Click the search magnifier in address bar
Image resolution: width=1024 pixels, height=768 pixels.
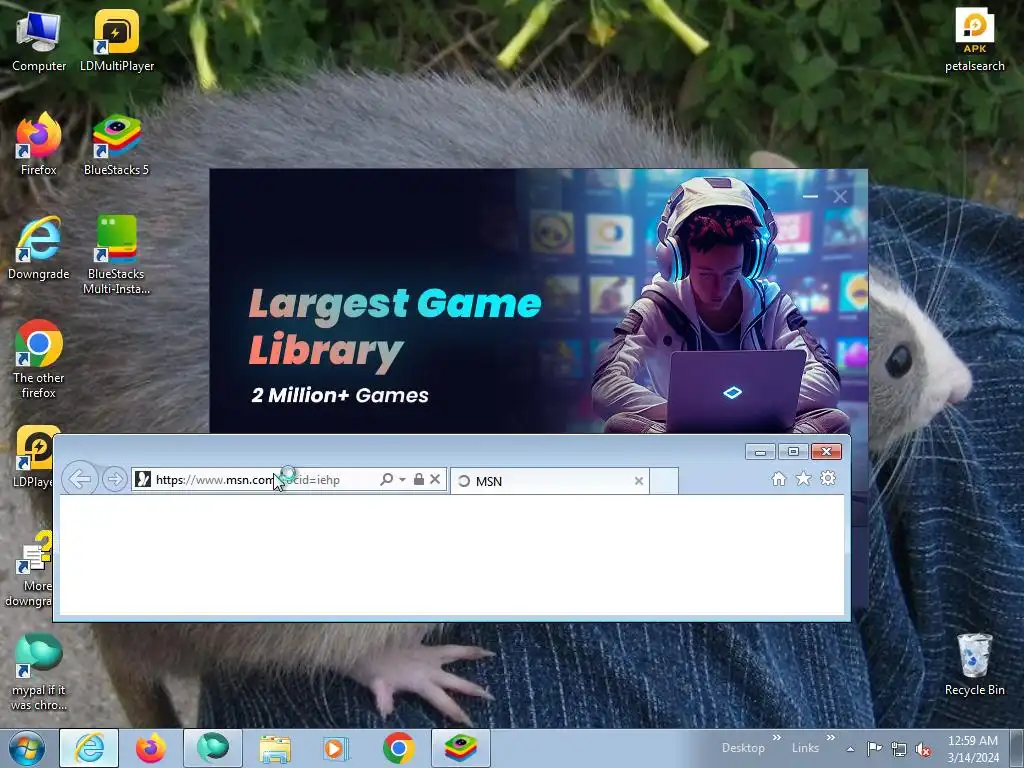click(387, 479)
